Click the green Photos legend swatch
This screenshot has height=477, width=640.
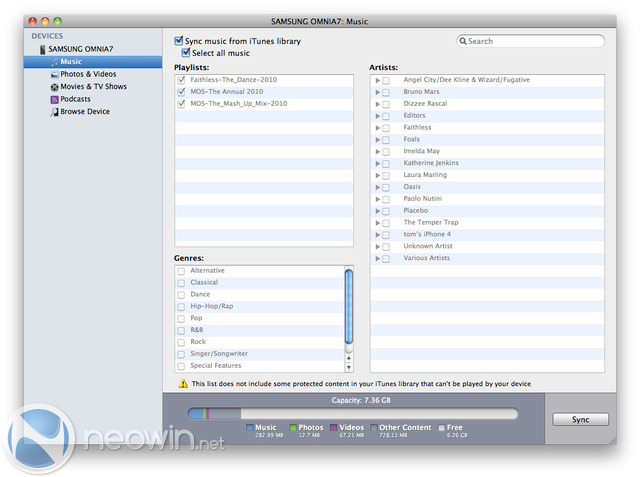coord(293,428)
